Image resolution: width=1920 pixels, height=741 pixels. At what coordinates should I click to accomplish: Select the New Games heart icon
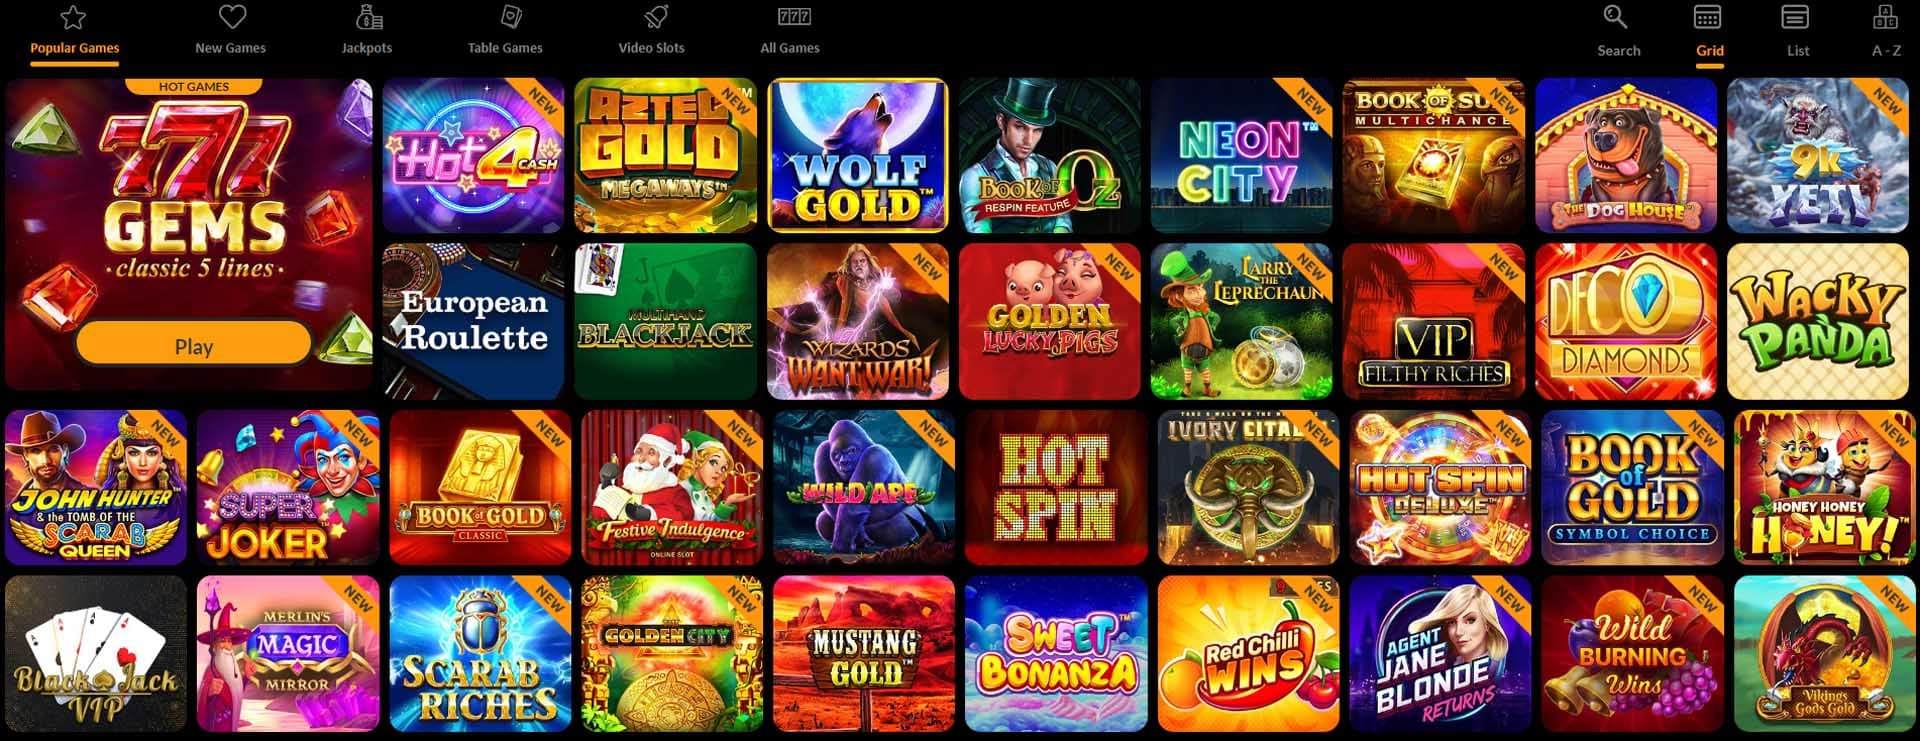click(x=232, y=17)
